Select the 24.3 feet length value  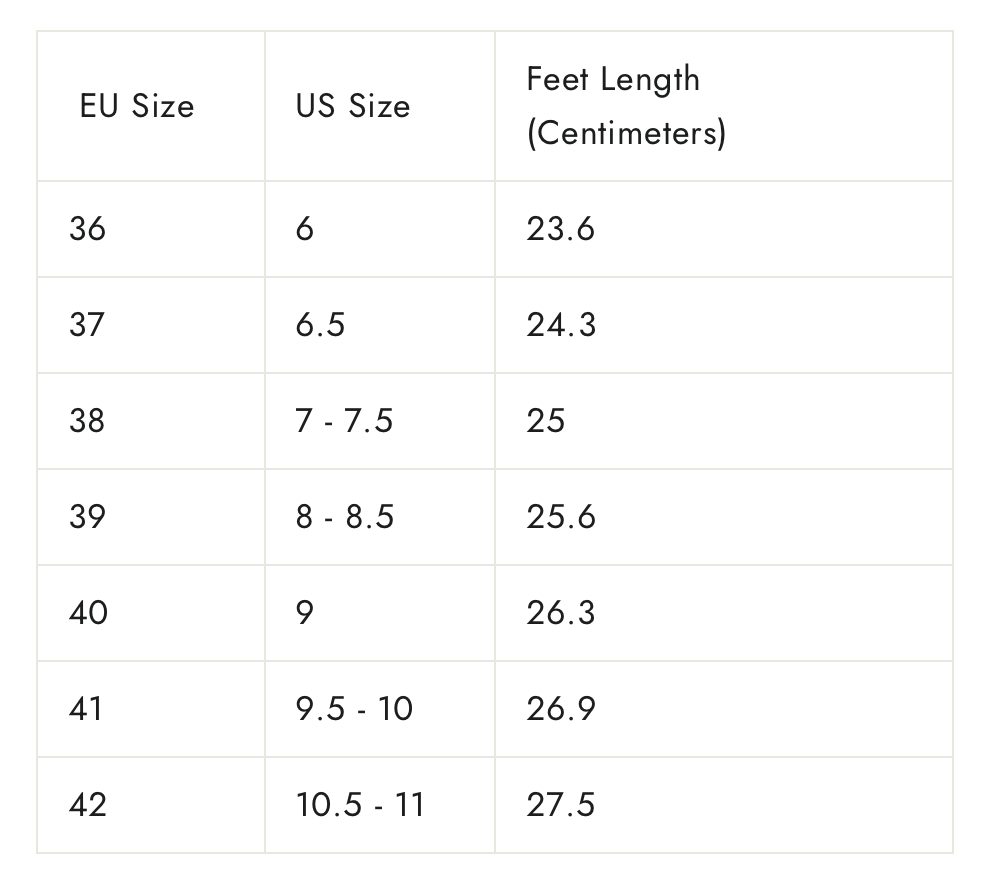coord(560,325)
